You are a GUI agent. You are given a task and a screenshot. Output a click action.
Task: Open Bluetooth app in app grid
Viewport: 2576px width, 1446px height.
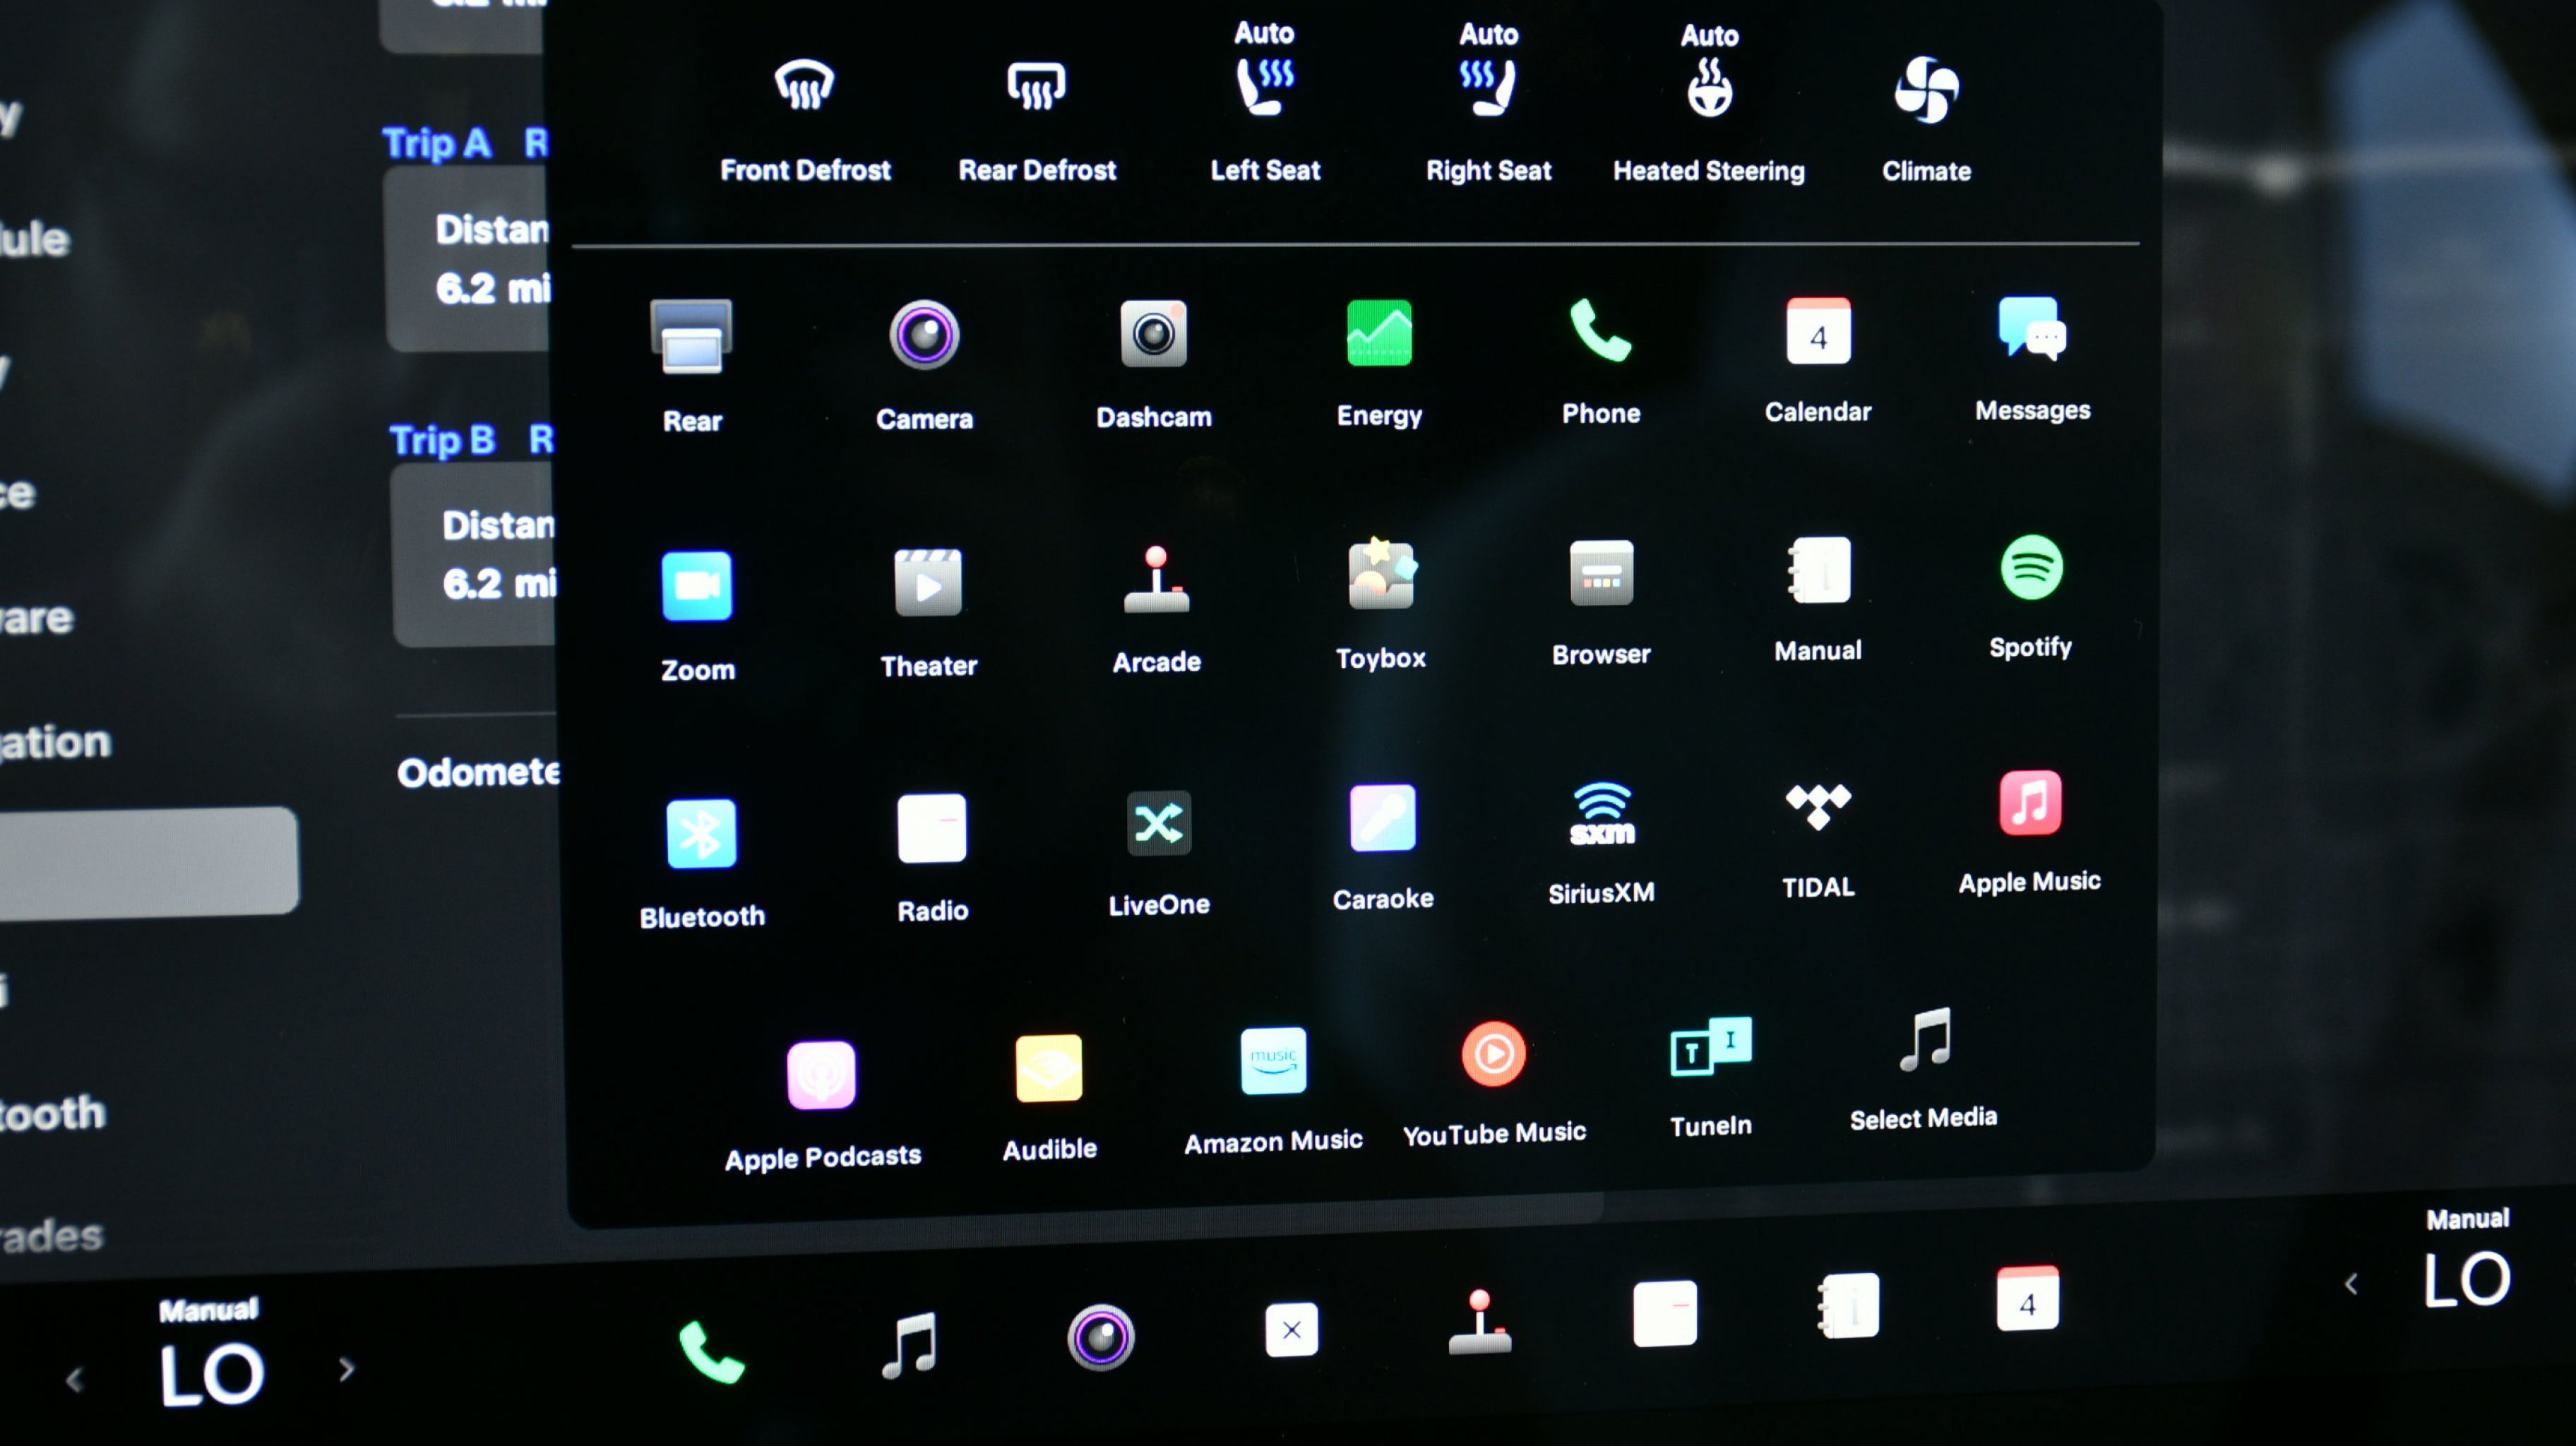702,864
